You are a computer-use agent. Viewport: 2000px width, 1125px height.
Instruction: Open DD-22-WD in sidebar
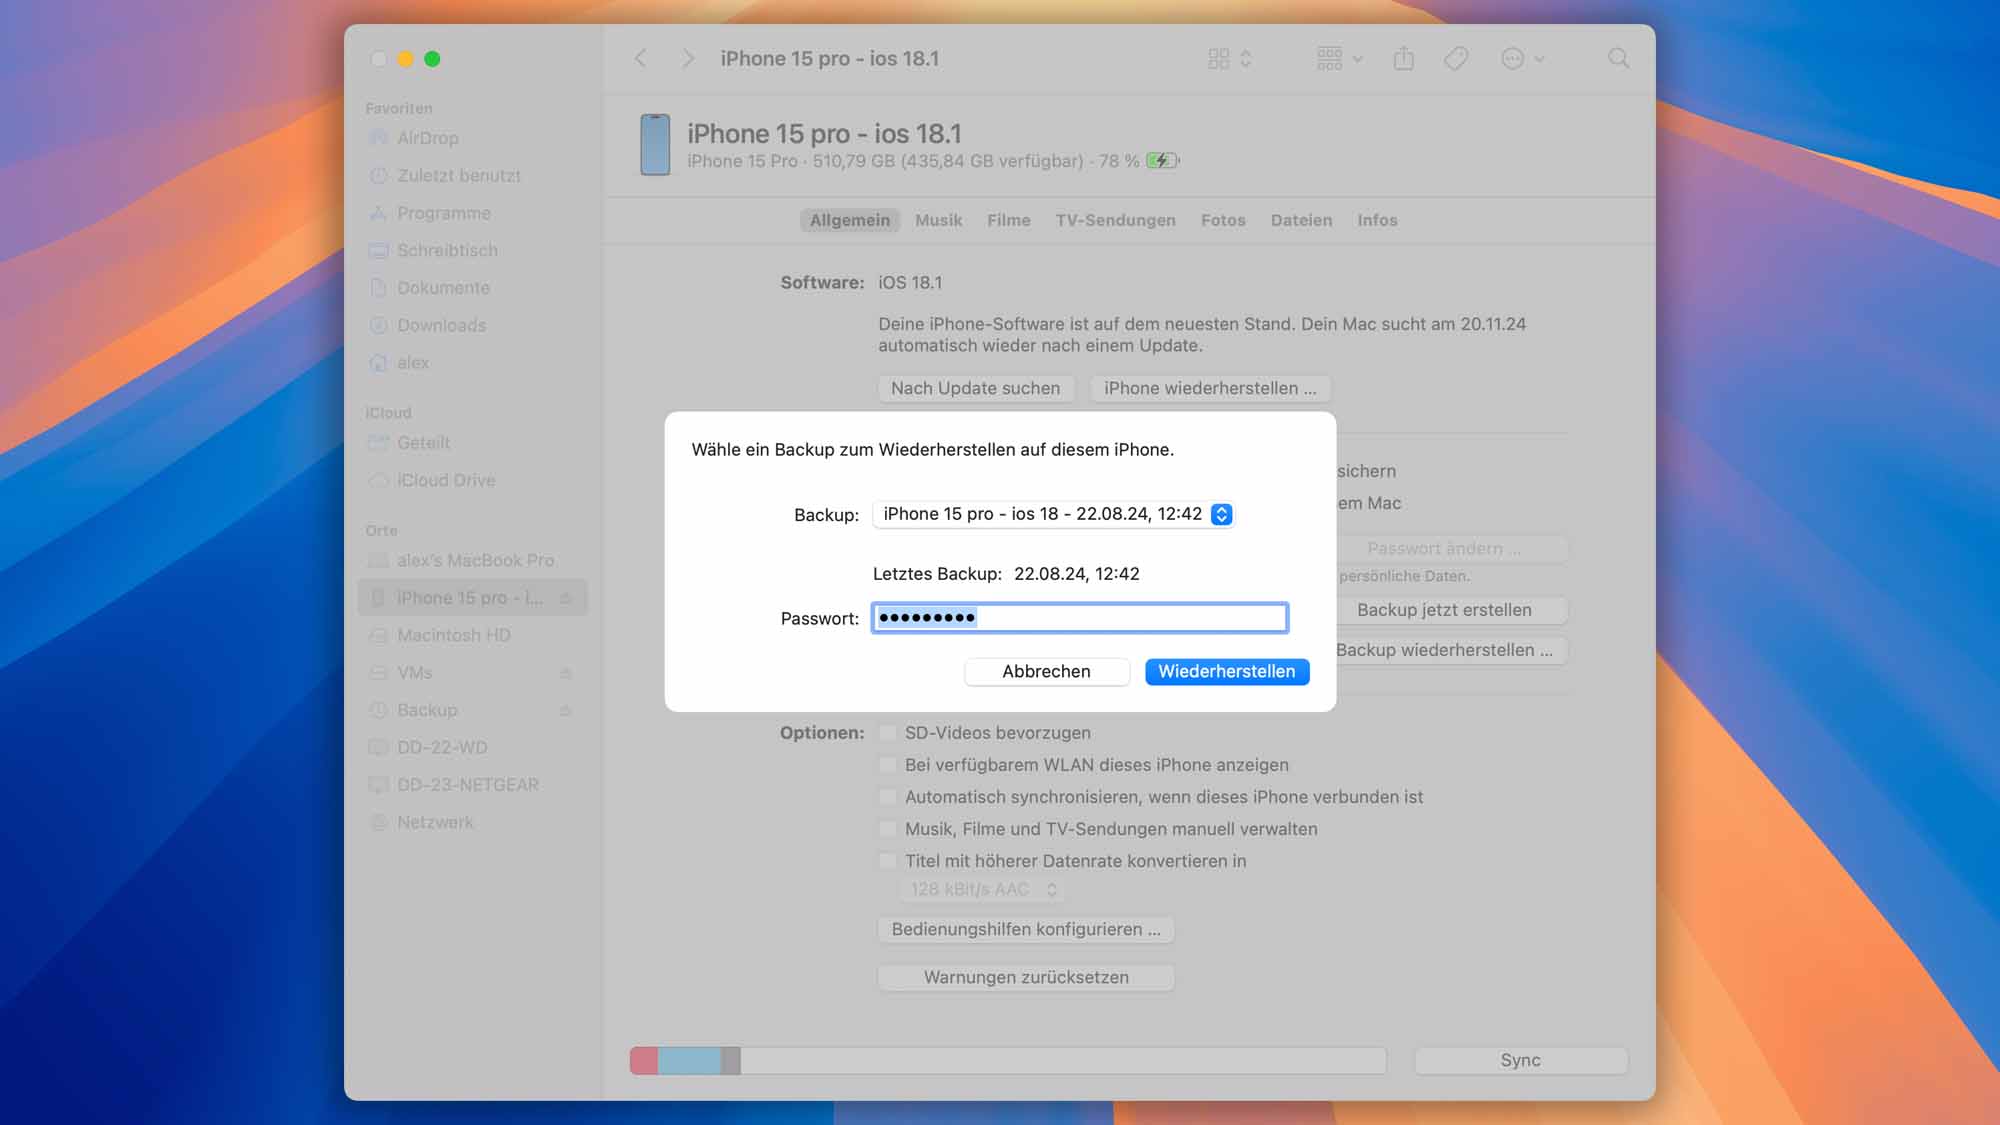pos(442,748)
